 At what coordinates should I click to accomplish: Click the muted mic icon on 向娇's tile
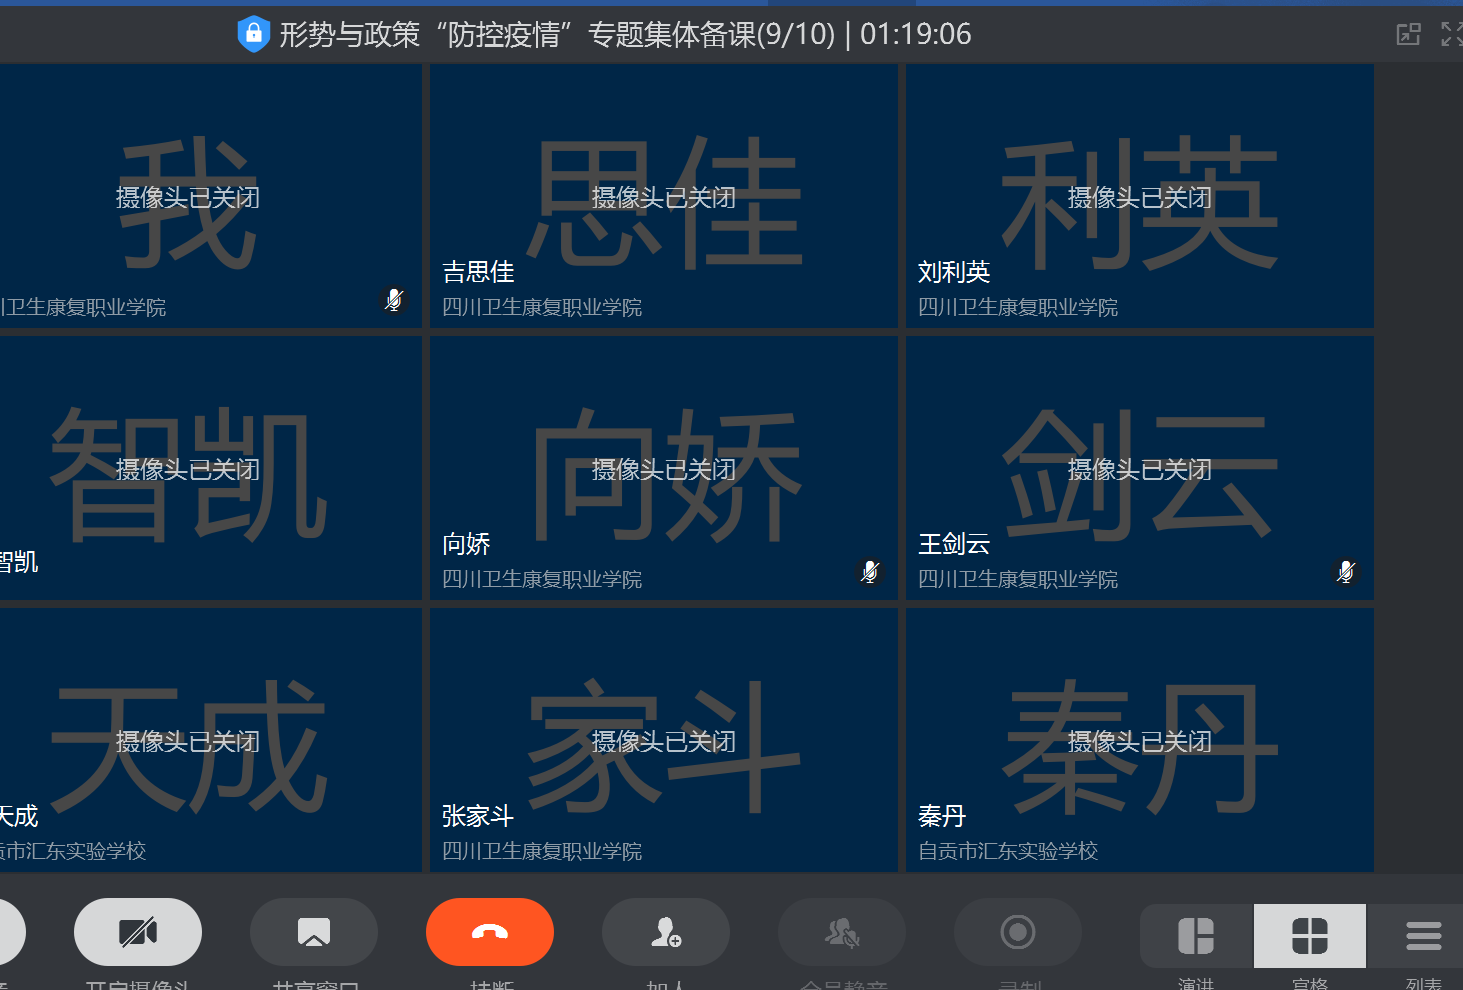coord(870,571)
